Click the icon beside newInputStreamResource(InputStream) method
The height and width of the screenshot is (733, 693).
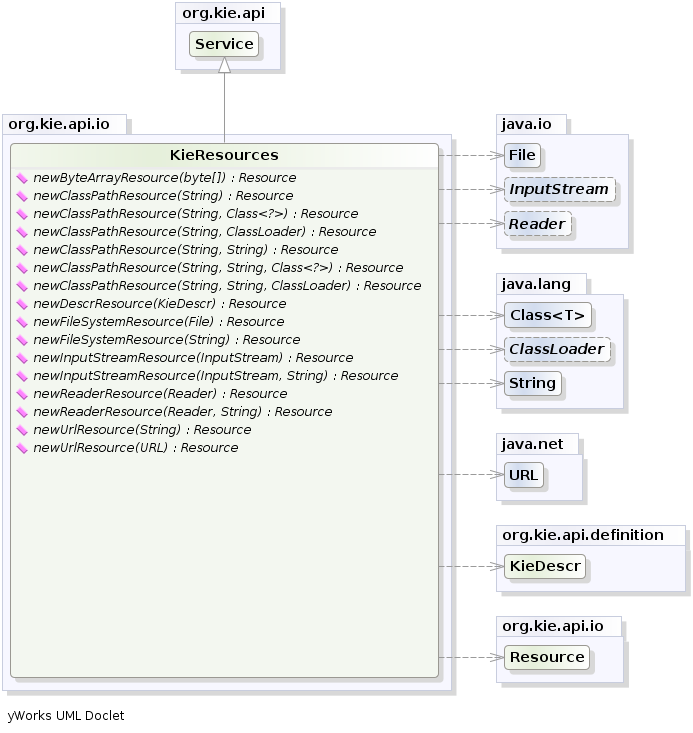pos(23,358)
